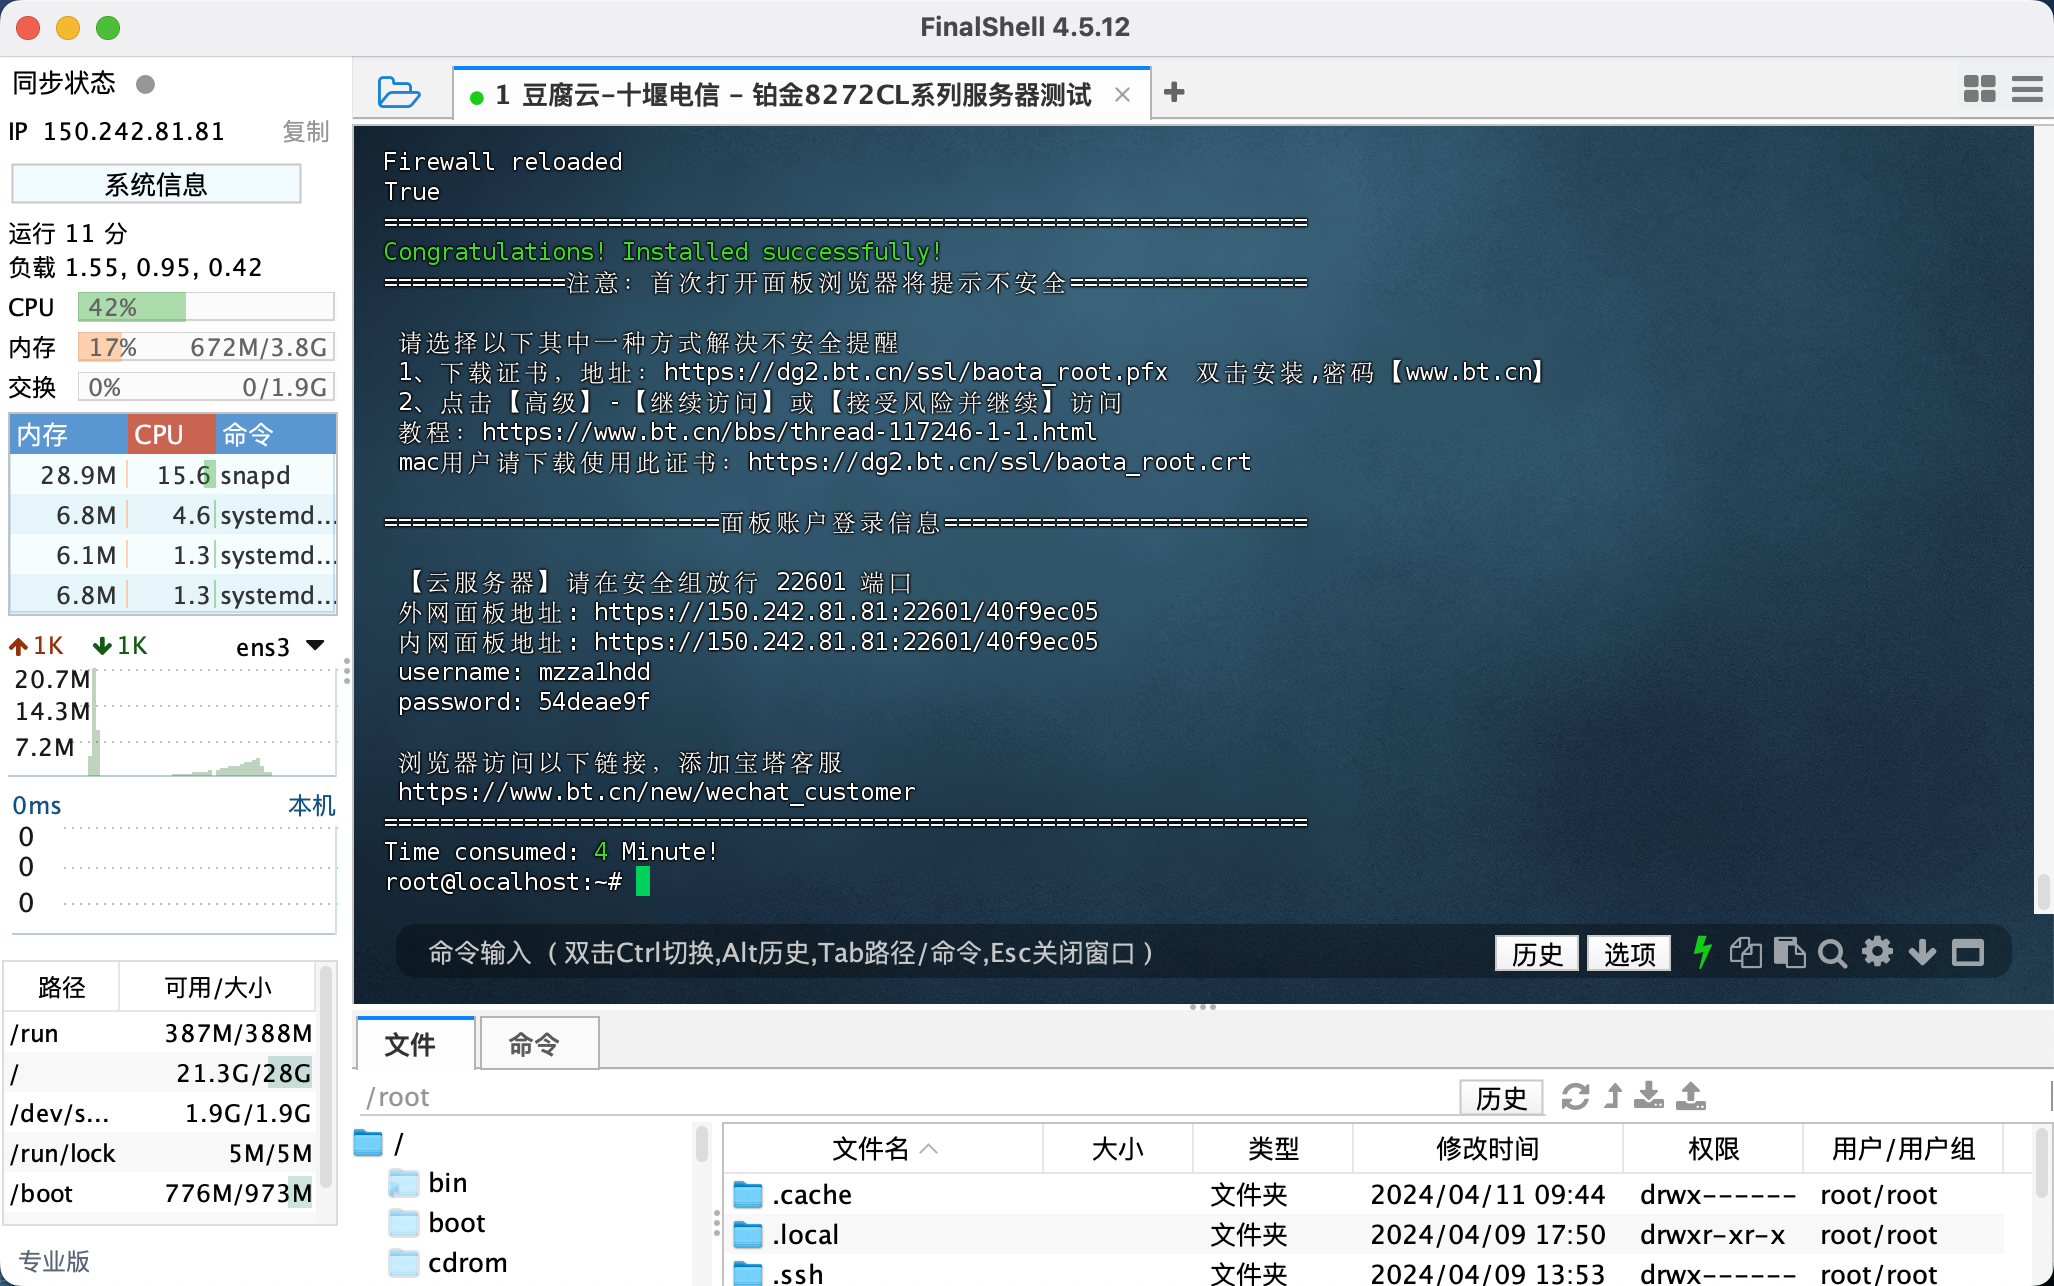Click the upload file icon
This screenshot has height=1286, width=2054.
pos(1691,1096)
